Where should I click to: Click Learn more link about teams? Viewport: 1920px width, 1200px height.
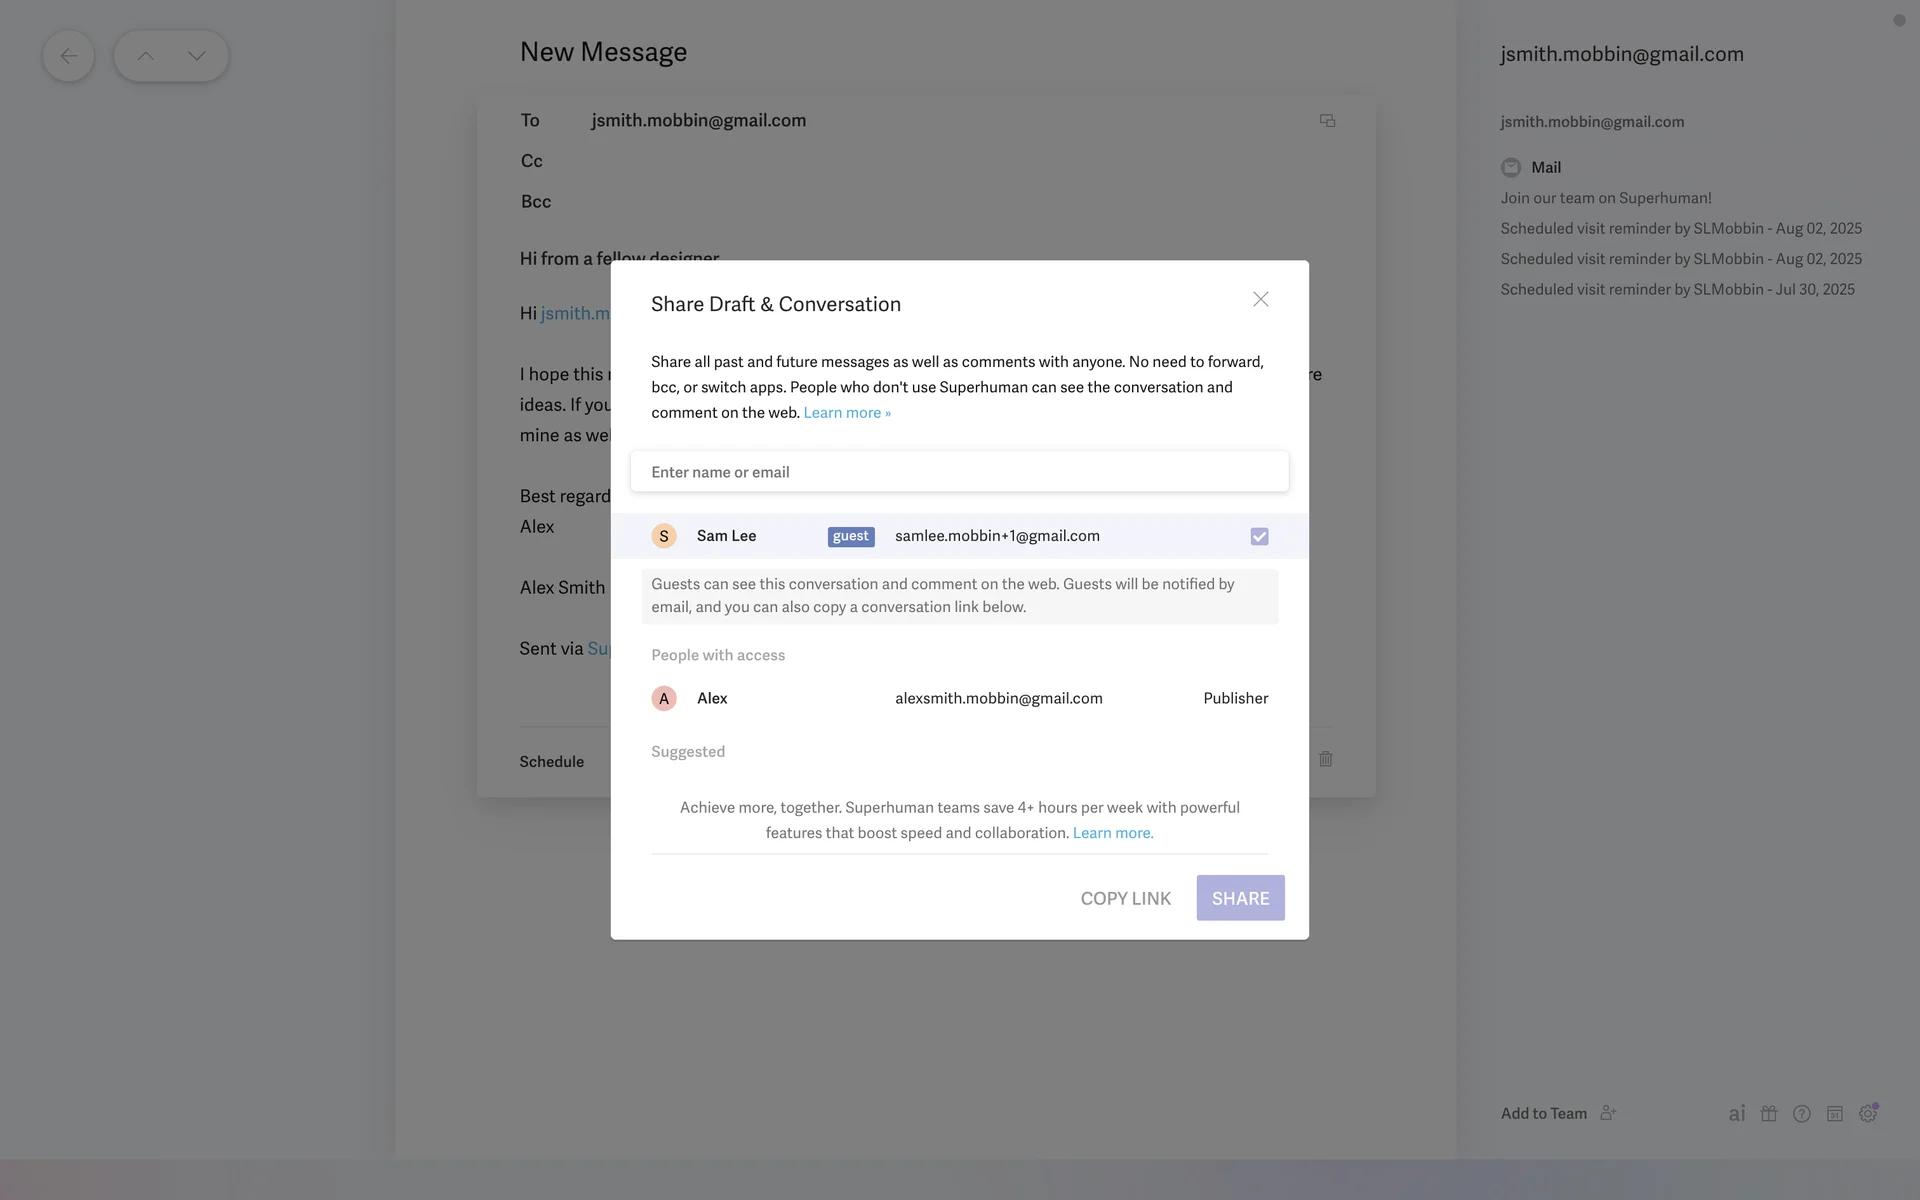pyautogui.click(x=1112, y=833)
